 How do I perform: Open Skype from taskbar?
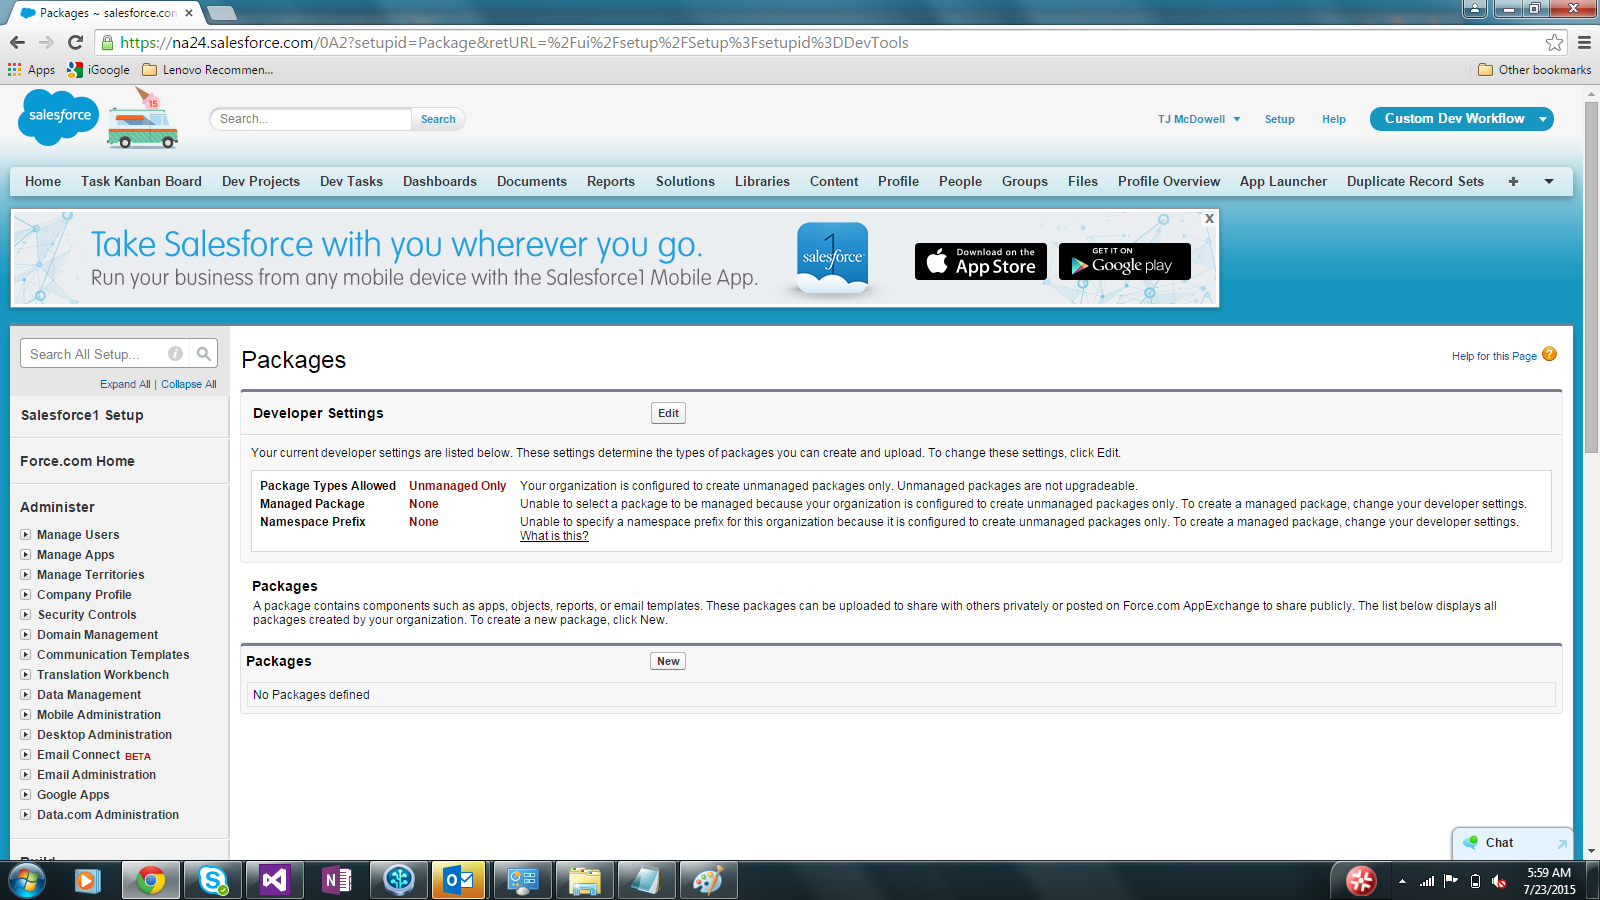click(213, 880)
